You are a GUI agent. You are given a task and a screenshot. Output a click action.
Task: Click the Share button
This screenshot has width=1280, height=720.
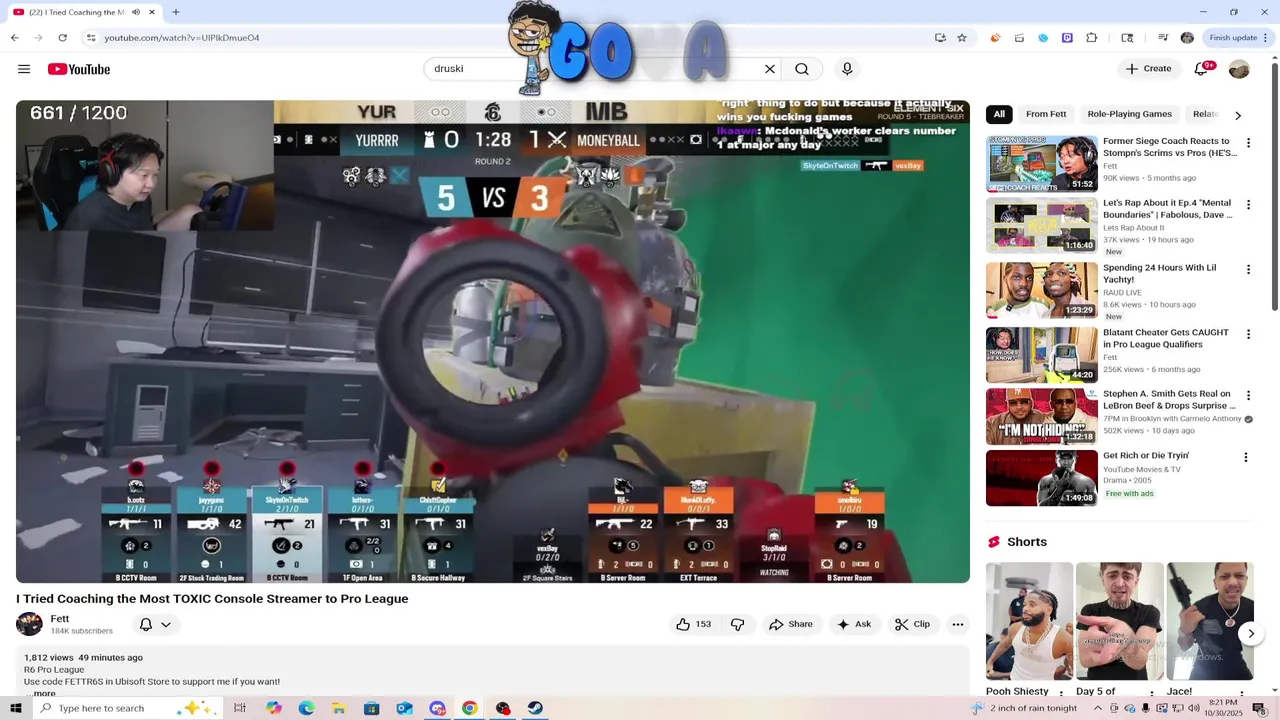pyautogui.click(x=790, y=624)
